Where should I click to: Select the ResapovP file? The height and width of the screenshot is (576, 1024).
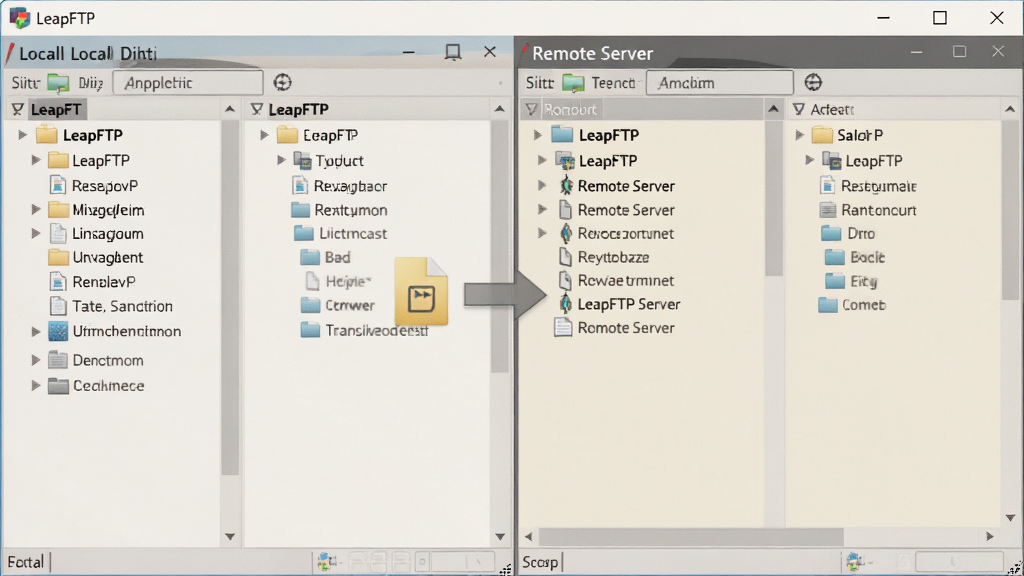click(x=94, y=185)
